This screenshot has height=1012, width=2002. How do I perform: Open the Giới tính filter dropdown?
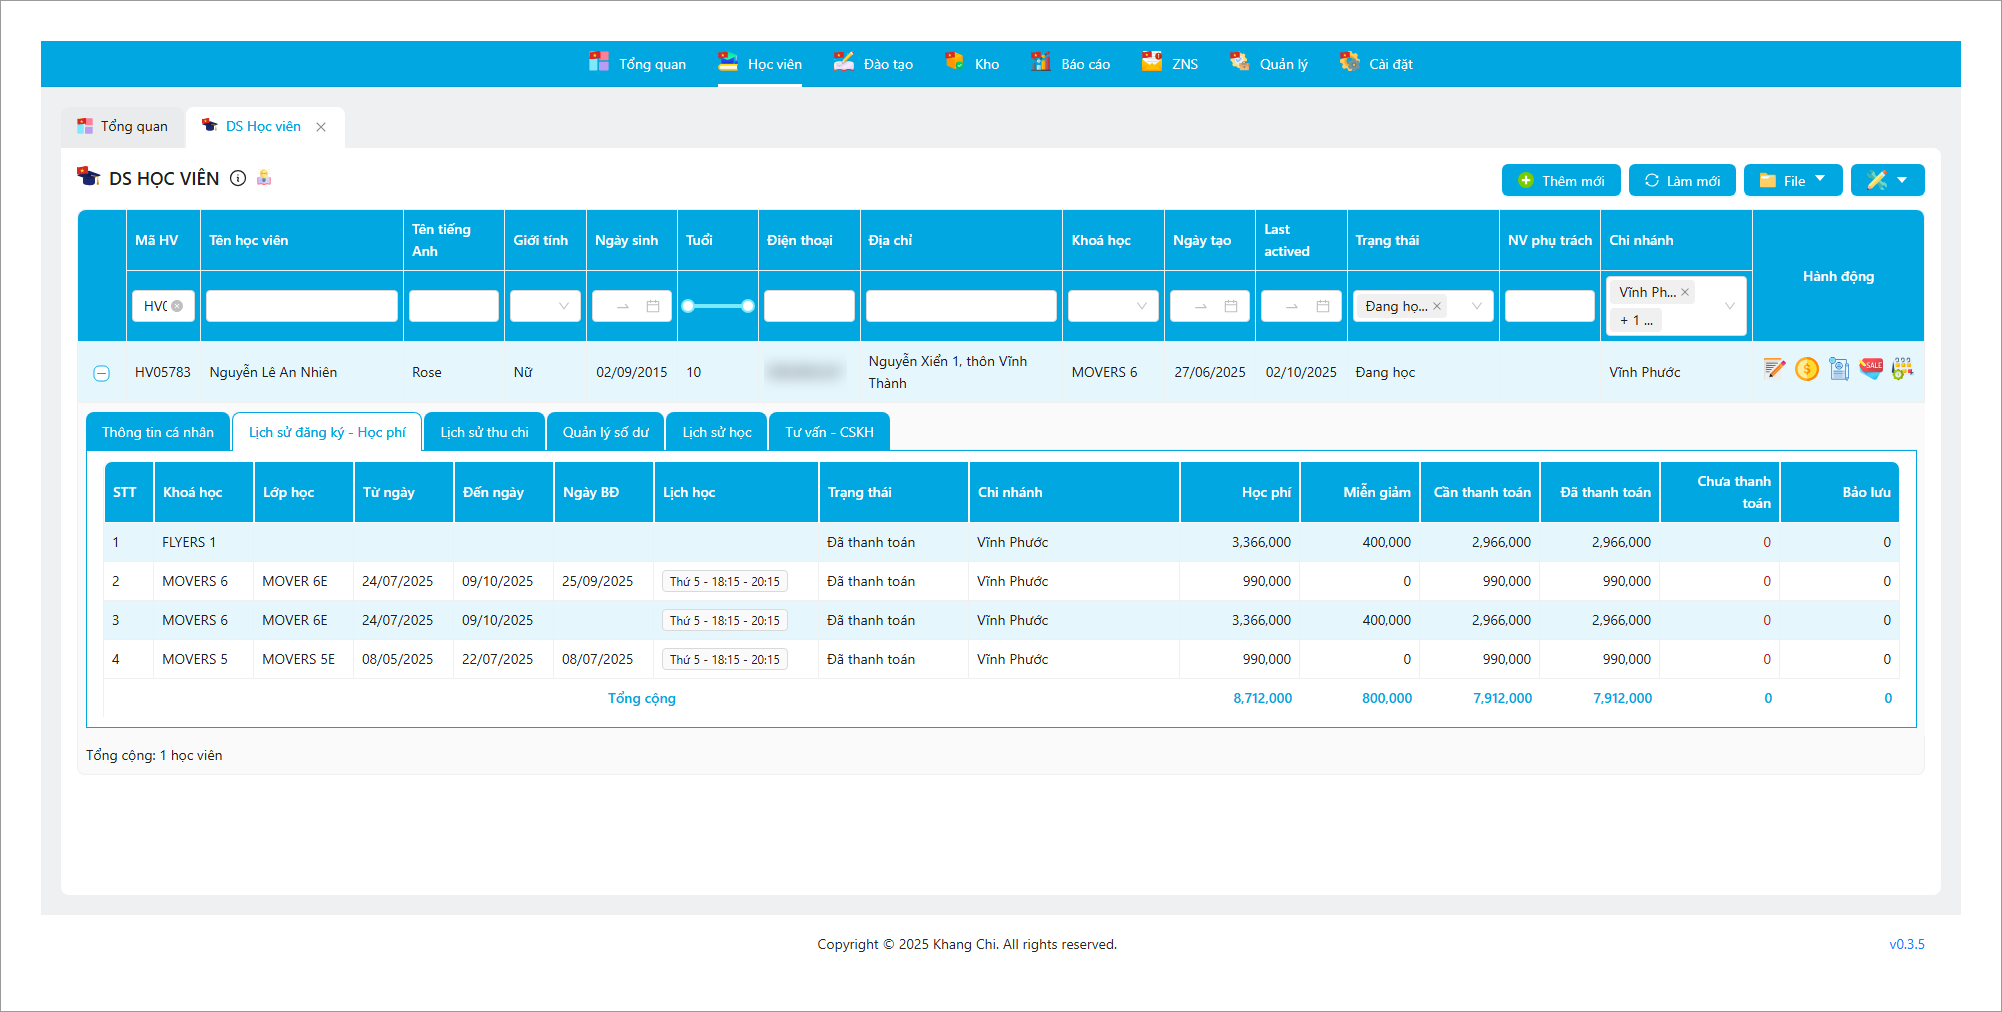click(x=545, y=306)
